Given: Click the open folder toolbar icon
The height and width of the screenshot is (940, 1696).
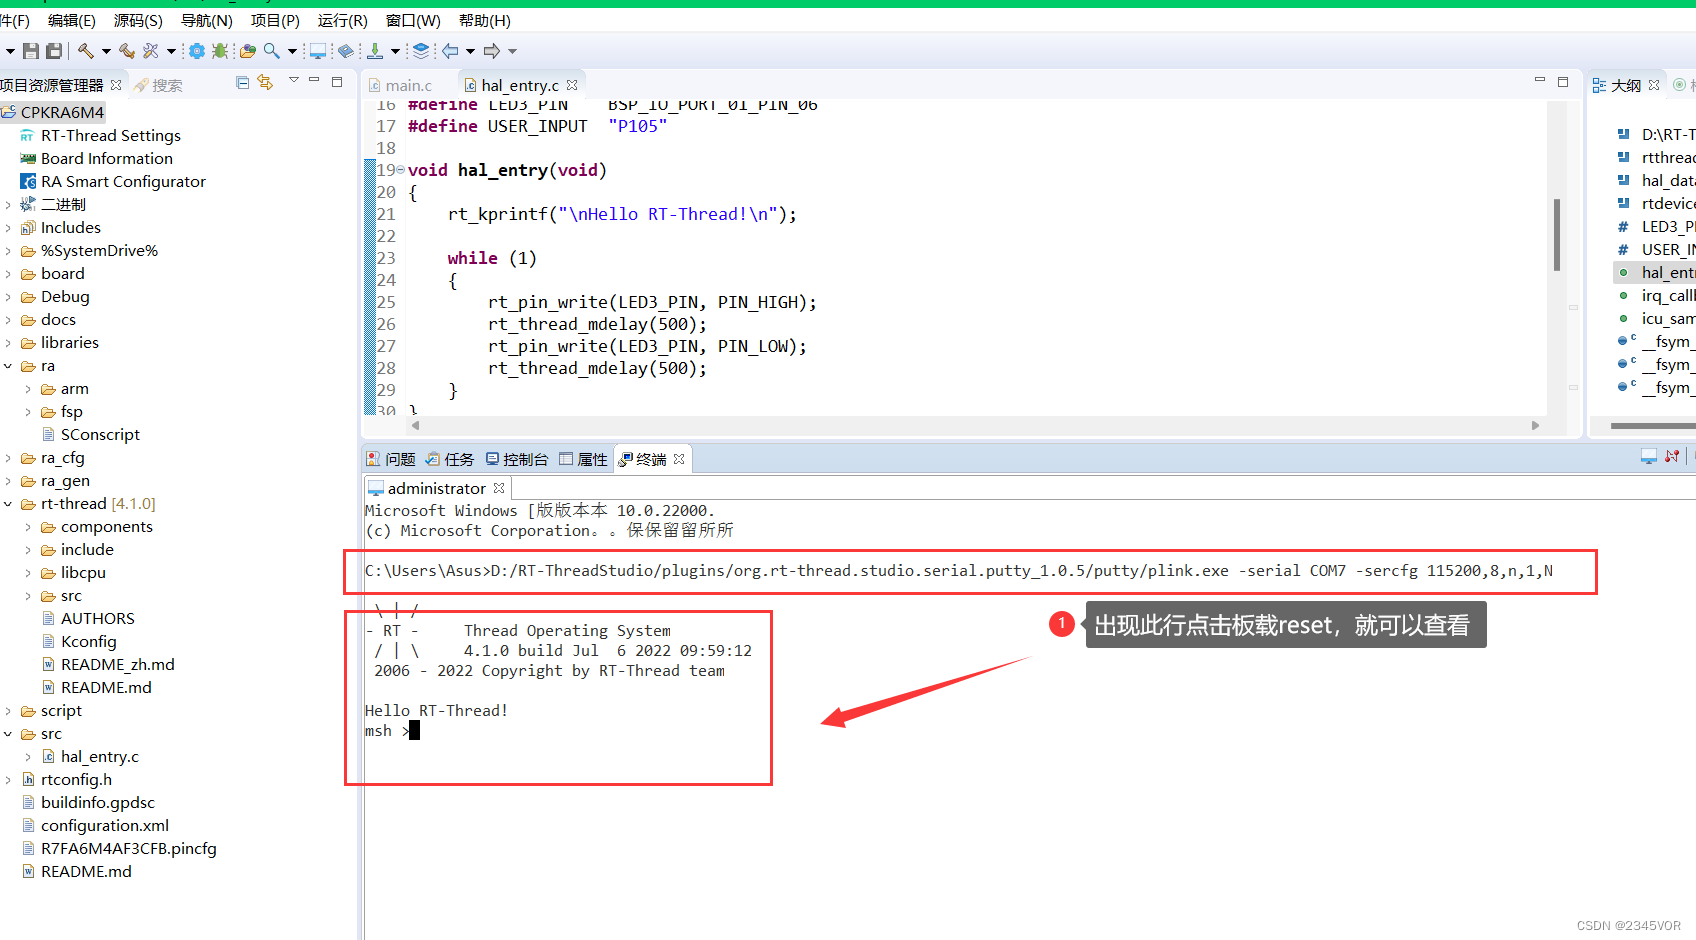Looking at the screenshot, I should coord(248,51).
